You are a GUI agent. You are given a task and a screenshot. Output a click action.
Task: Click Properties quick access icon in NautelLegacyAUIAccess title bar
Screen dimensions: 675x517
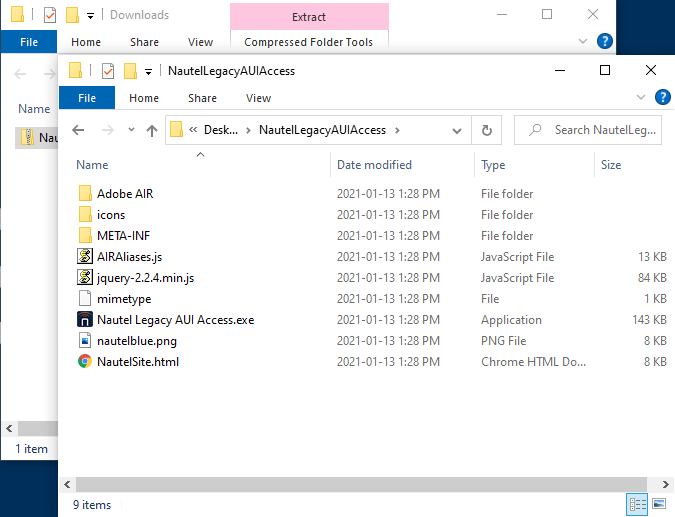[108, 71]
